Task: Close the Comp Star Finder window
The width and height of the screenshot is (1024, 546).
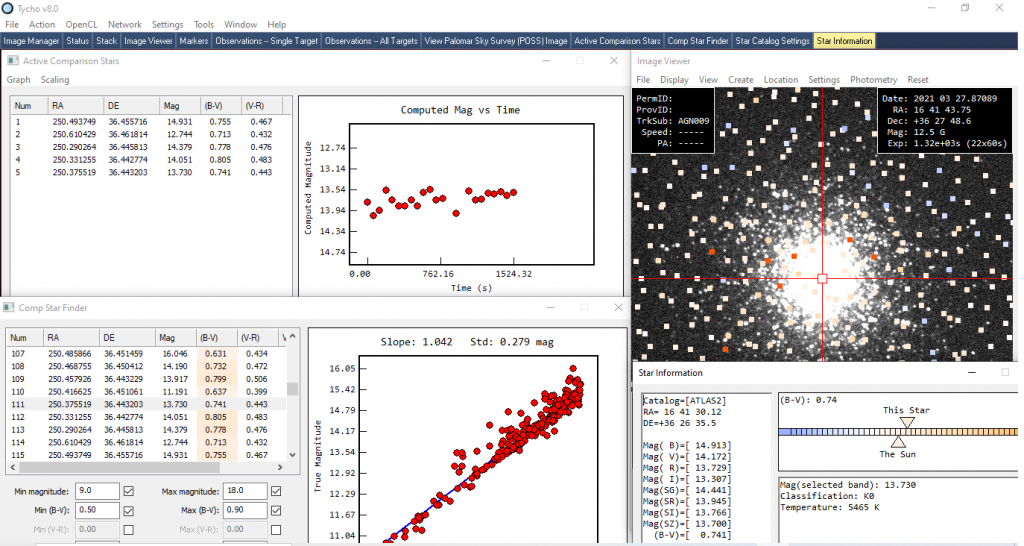Action: tap(618, 307)
